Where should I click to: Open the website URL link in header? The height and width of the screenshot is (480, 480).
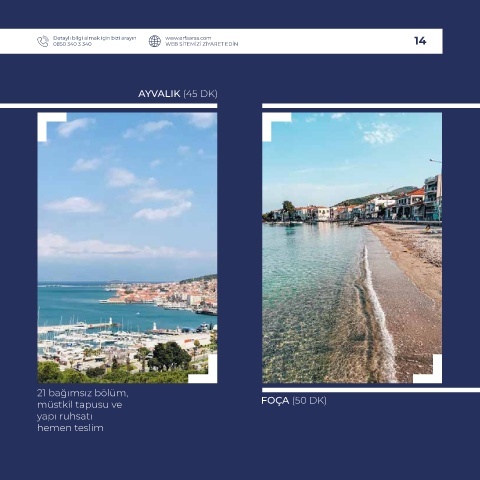[188, 38]
